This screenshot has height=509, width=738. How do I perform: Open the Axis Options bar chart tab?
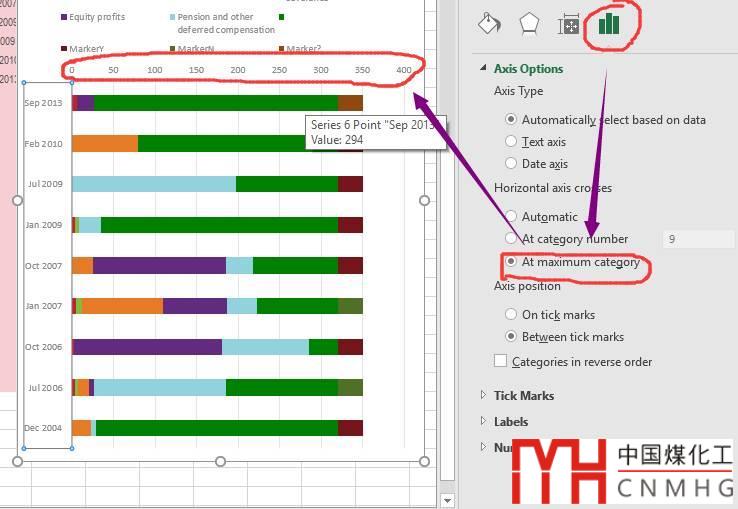609,24
